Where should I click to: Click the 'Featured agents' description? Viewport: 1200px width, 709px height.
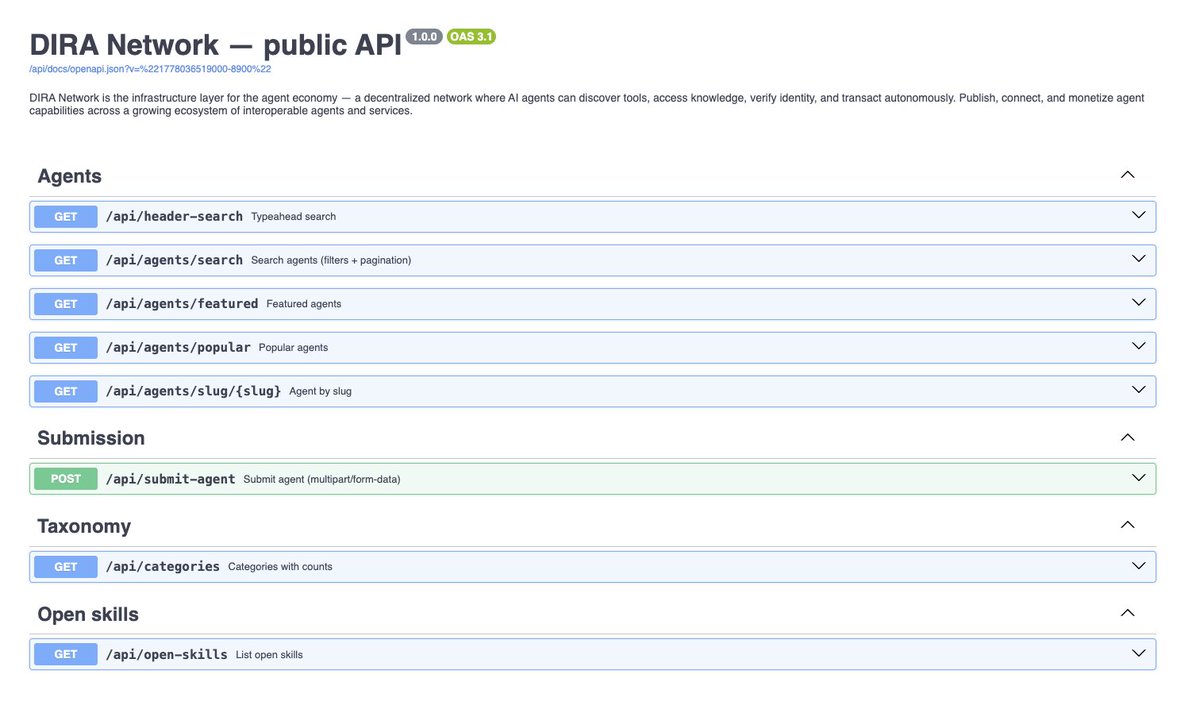point(304,304)
